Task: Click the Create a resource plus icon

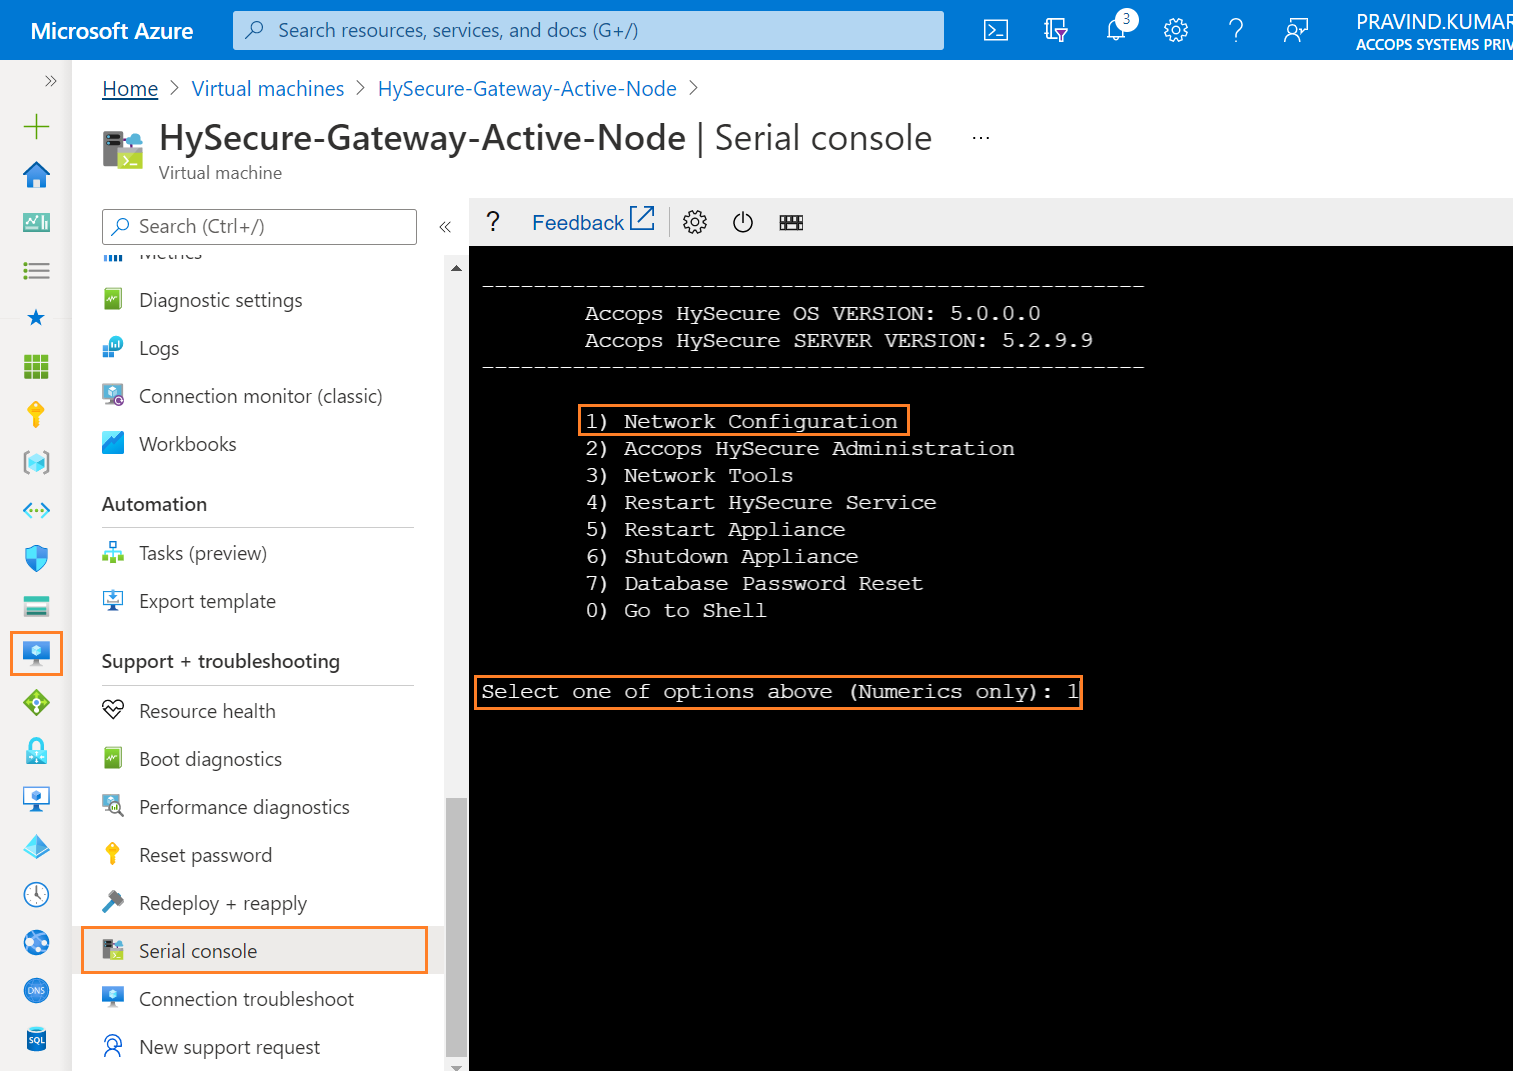Action: point(36,126)
